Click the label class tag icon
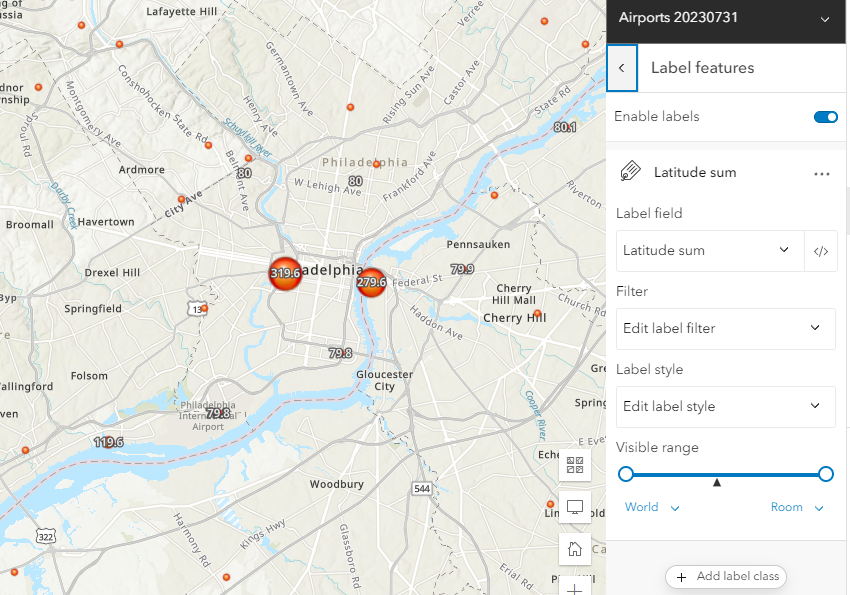The width and height of the screenshot is (850, 595). click(x=630, y=172)
